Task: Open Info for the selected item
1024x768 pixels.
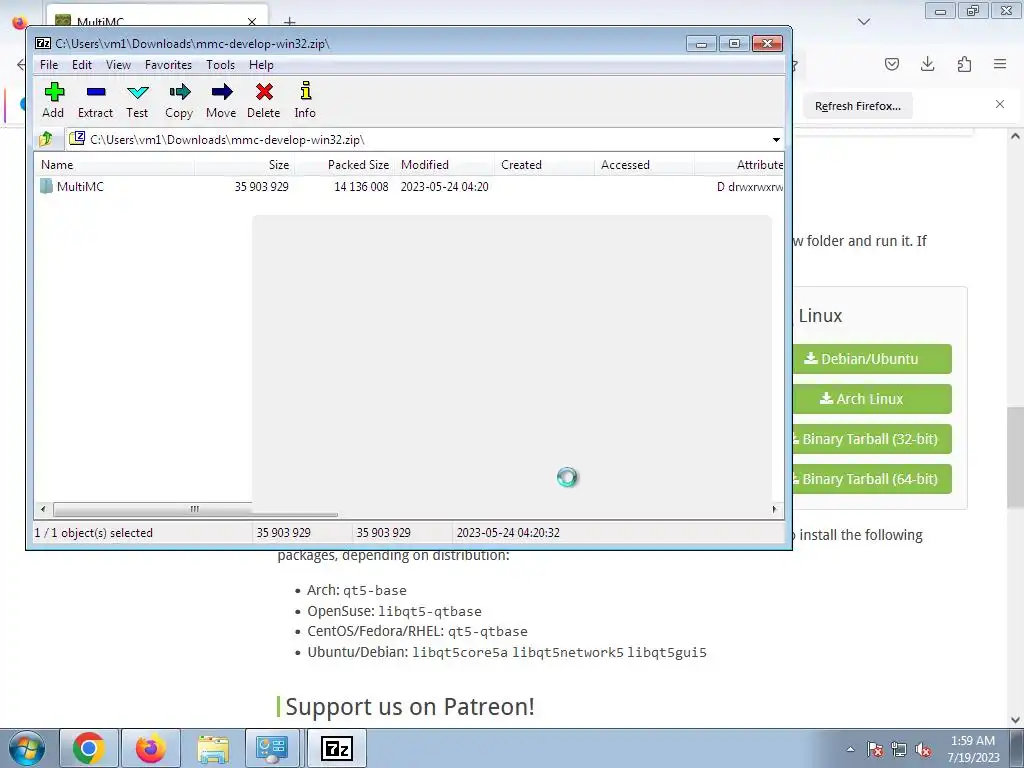Action: click(305, 100)
